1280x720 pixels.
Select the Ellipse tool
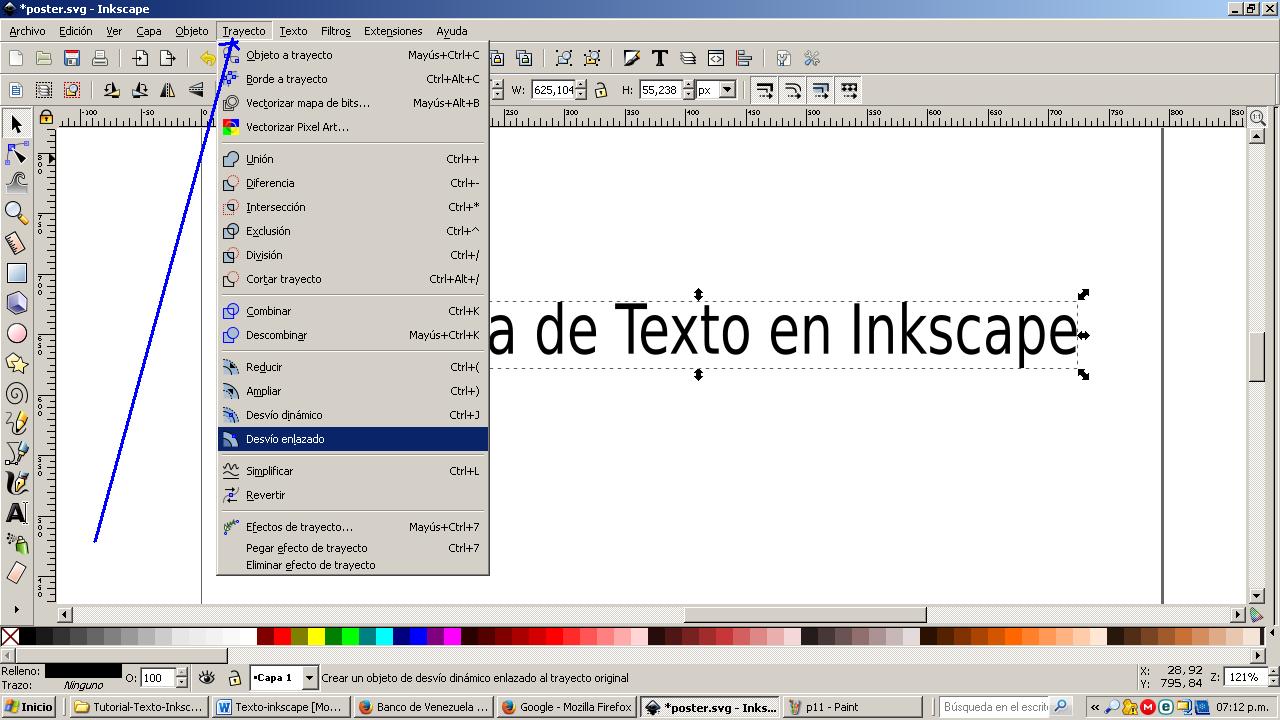click(x=16, y=333)
